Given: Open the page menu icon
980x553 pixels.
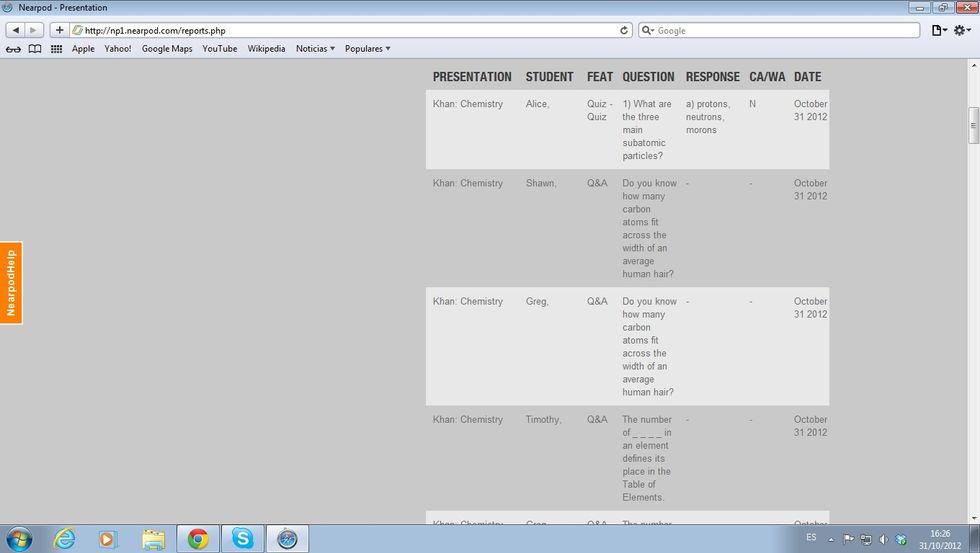Looking at the screenshot, I should pos(939,30).
